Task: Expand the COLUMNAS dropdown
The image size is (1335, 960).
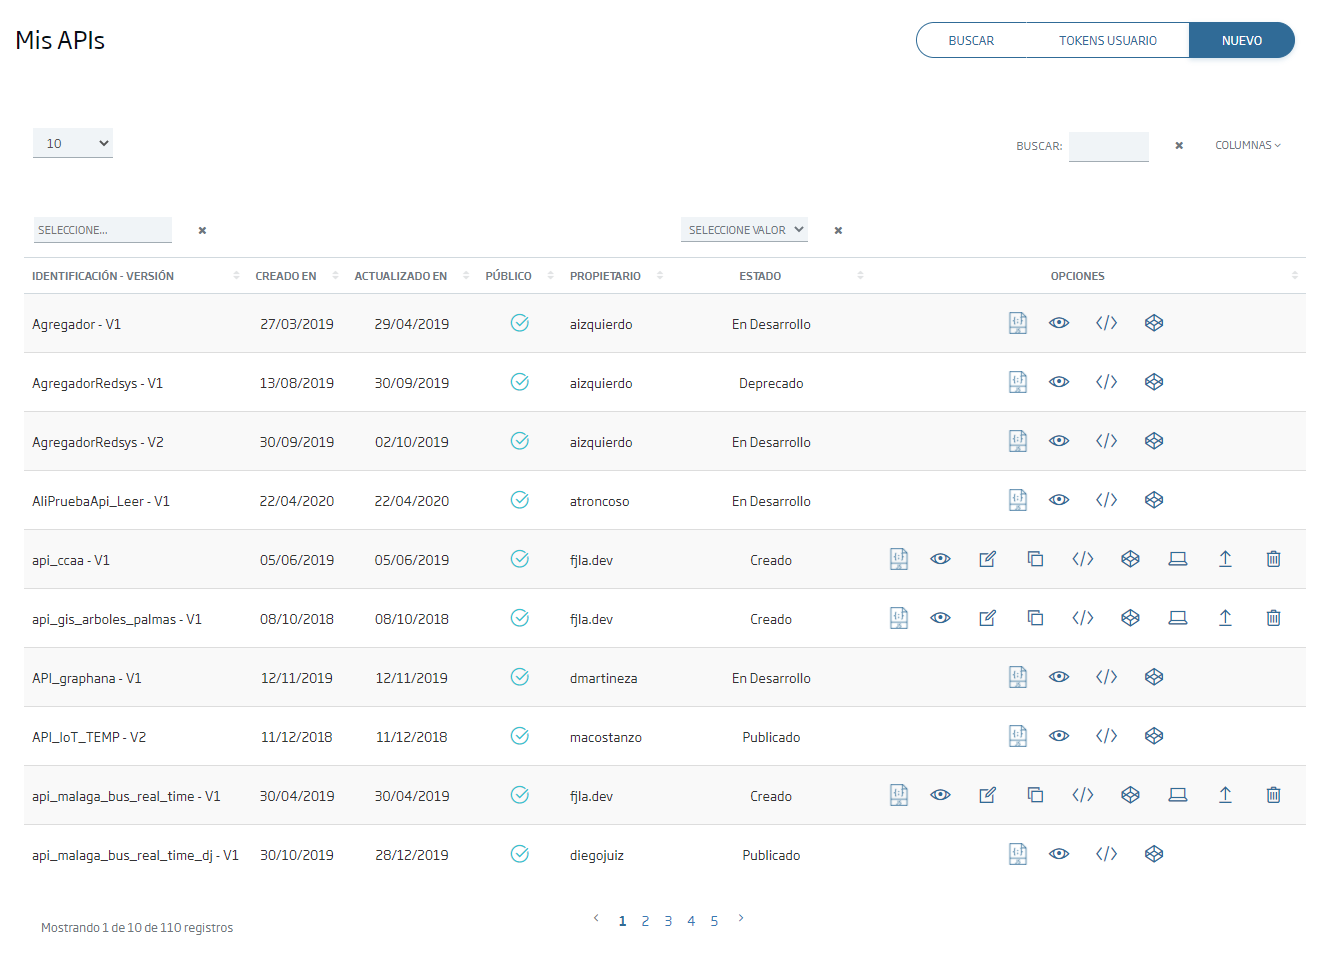Action: 1248,145
